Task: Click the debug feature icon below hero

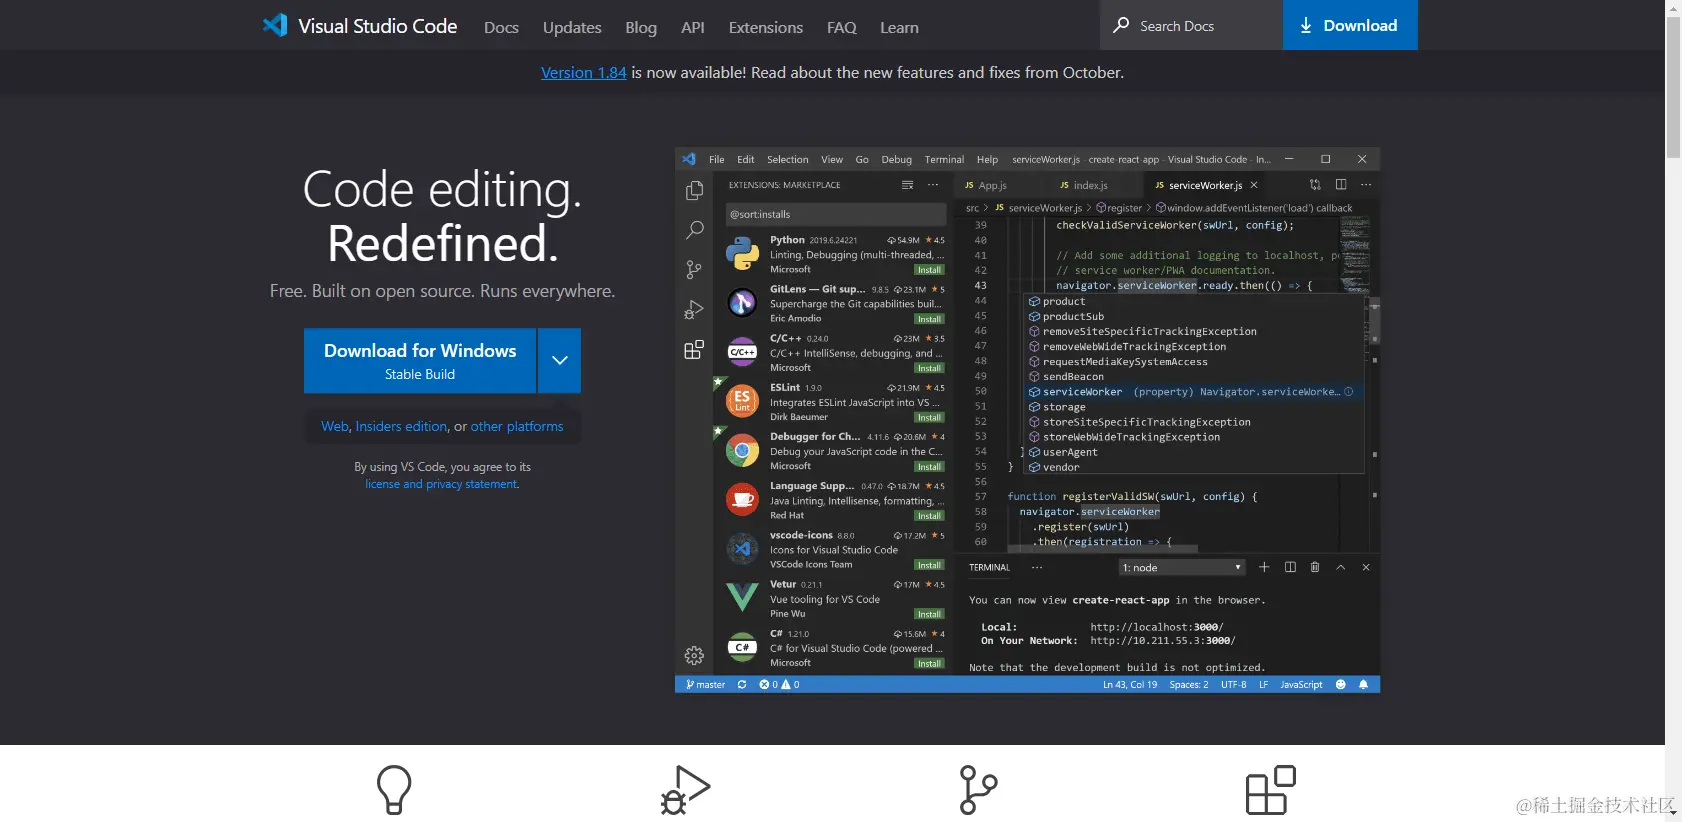Action: pyautogui.click(x=685, y=790)
